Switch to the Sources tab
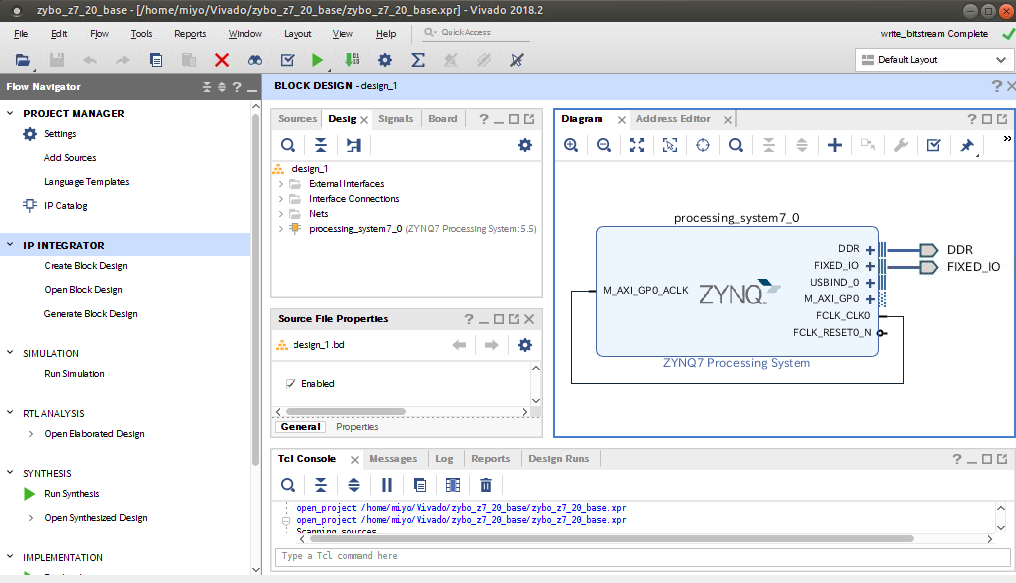The width and height of the screenshot is (1016, 583). [297, 119]
